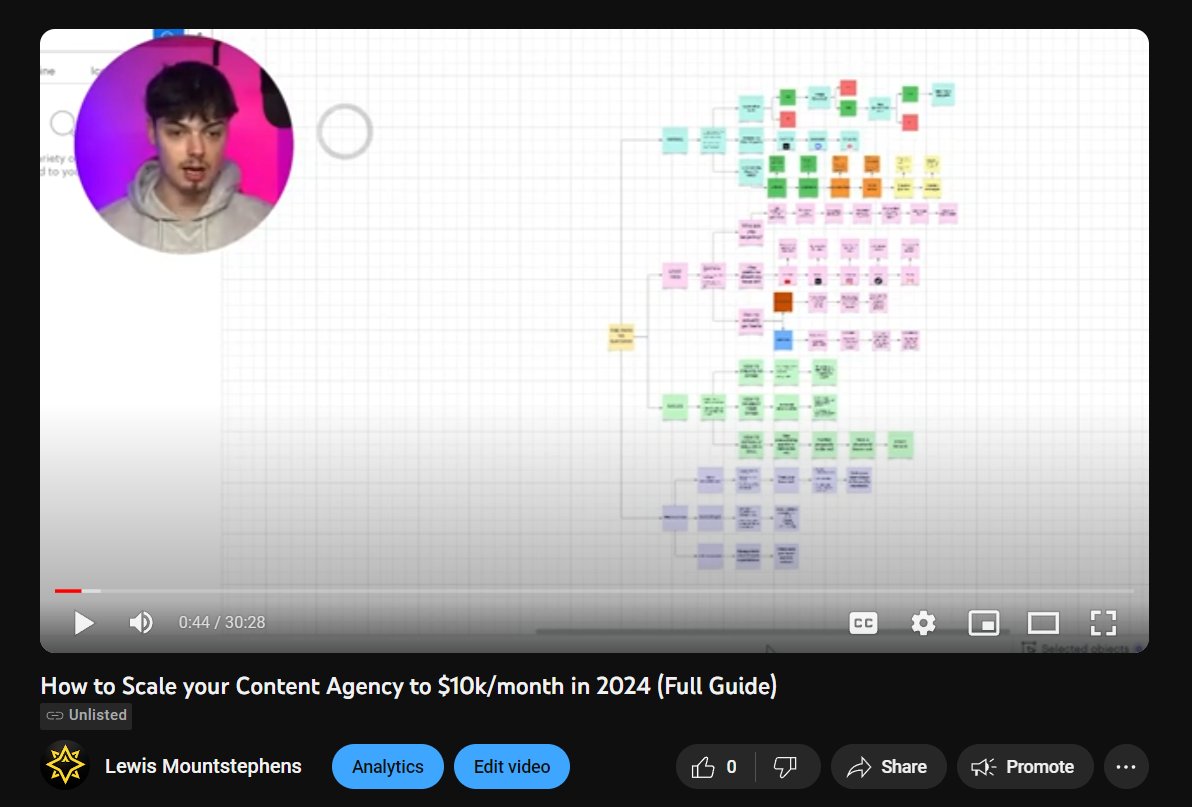Click the Lewis Mountstephens channel name
1192x807 pixels.
pyautogui.click(x=203, y=766)
